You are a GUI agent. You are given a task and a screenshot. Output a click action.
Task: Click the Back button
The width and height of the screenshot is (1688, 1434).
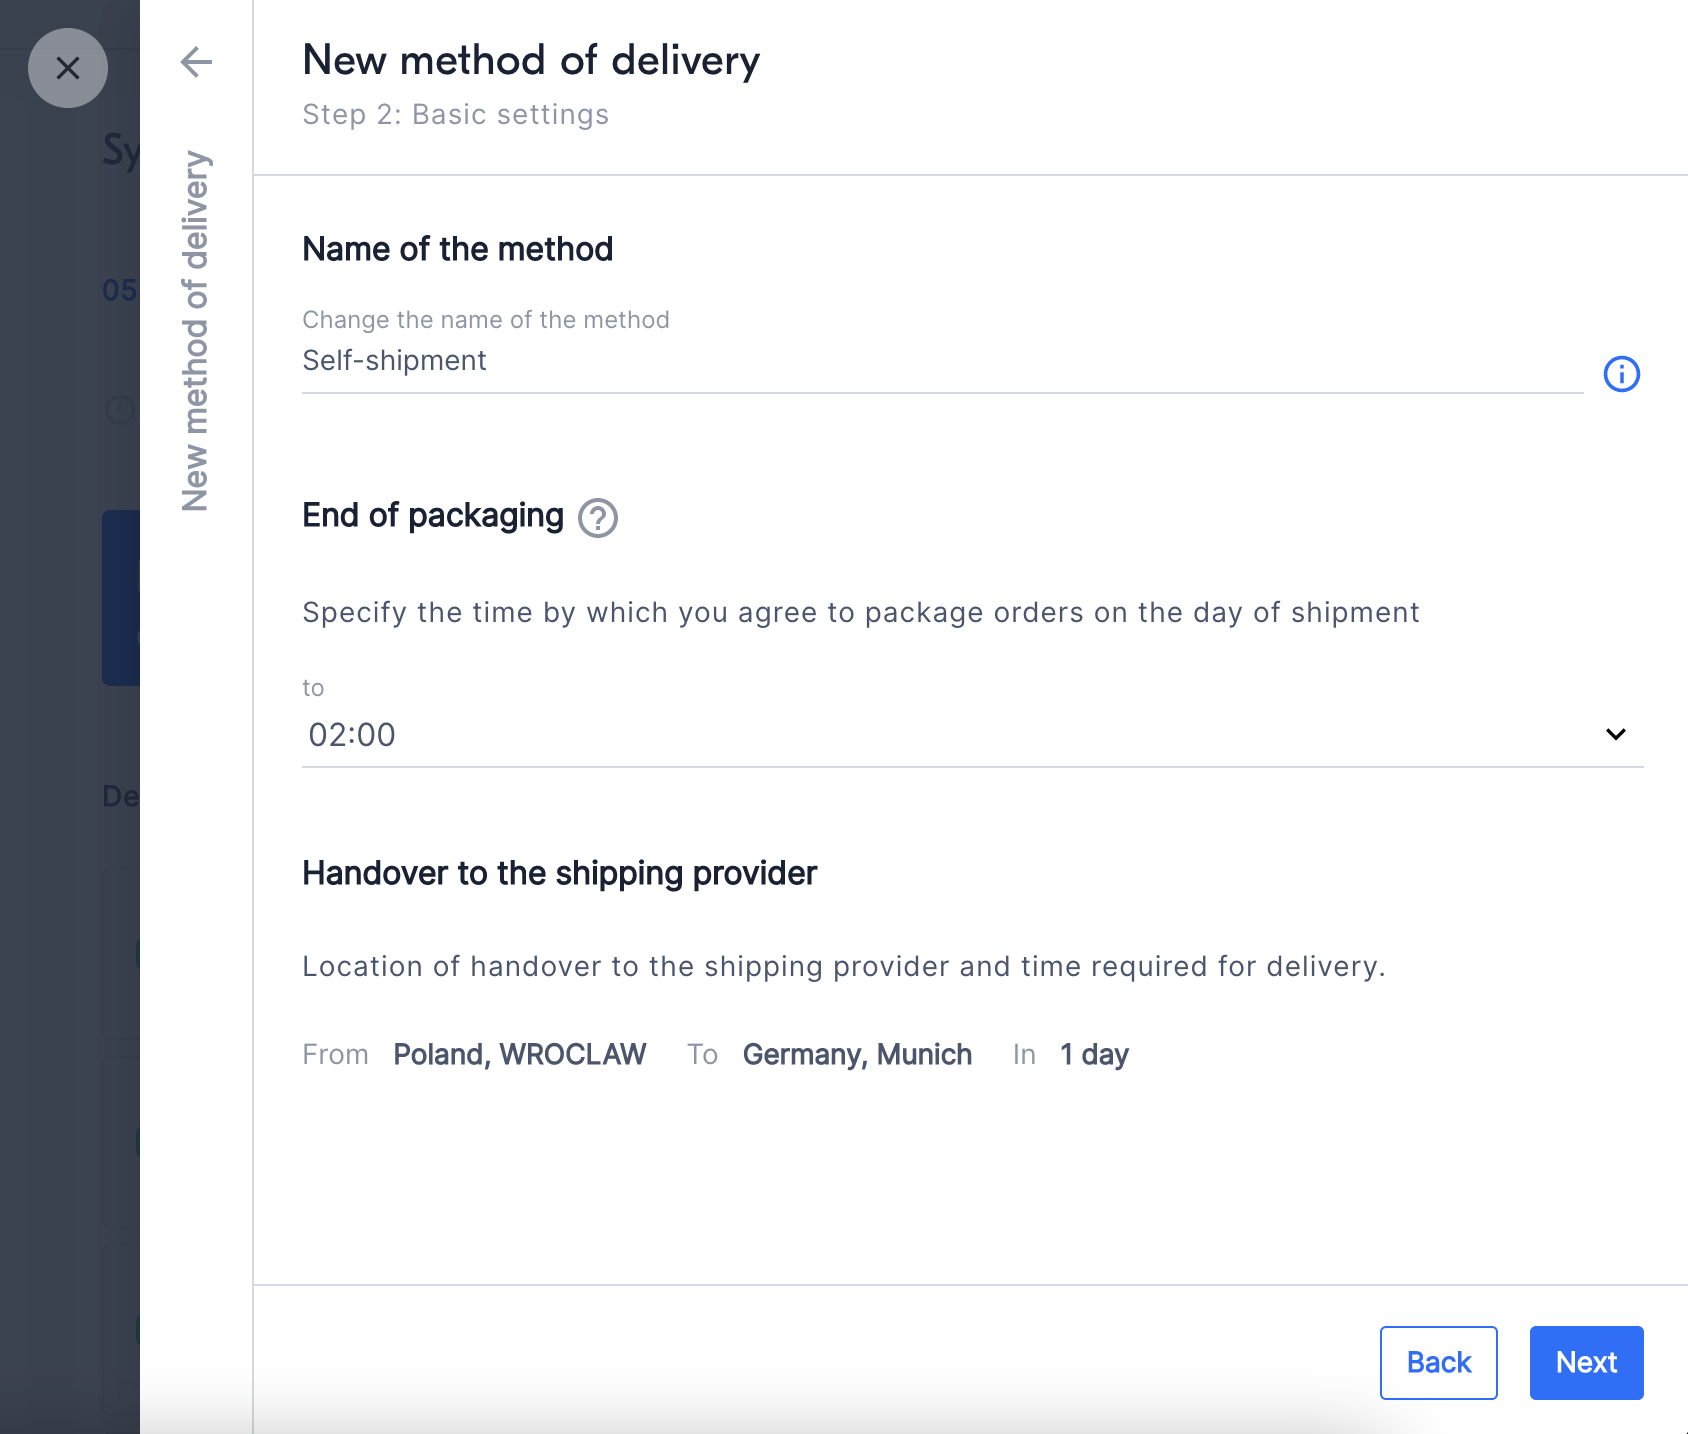1438,1362
